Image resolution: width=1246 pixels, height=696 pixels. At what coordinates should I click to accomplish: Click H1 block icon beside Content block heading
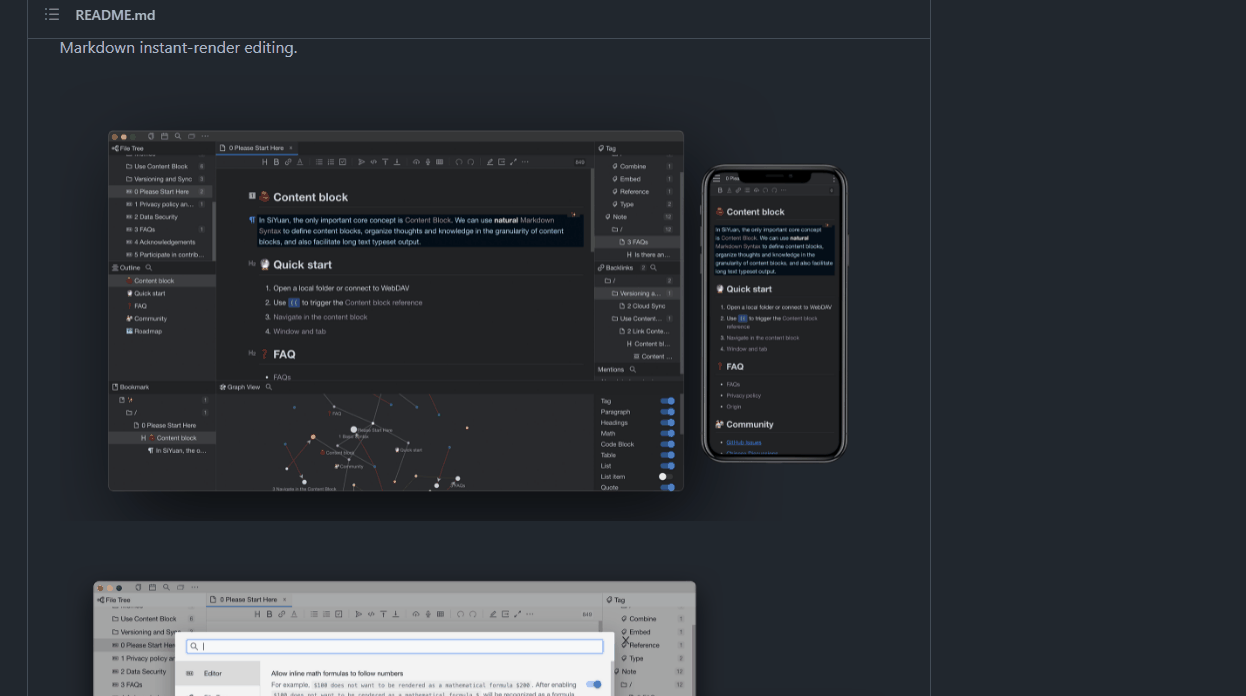click(x=252, y=196)
